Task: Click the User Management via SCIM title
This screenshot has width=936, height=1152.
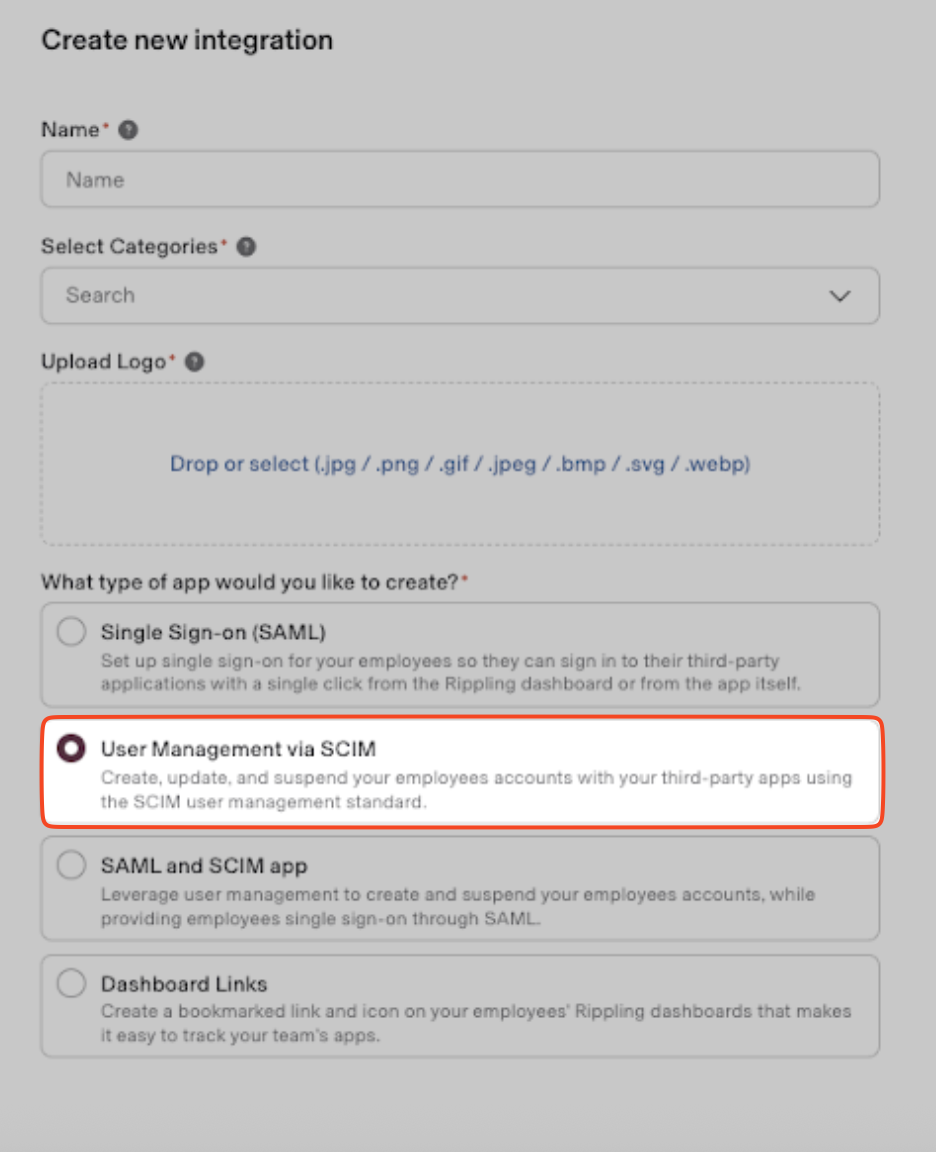Action: [238, 748]
